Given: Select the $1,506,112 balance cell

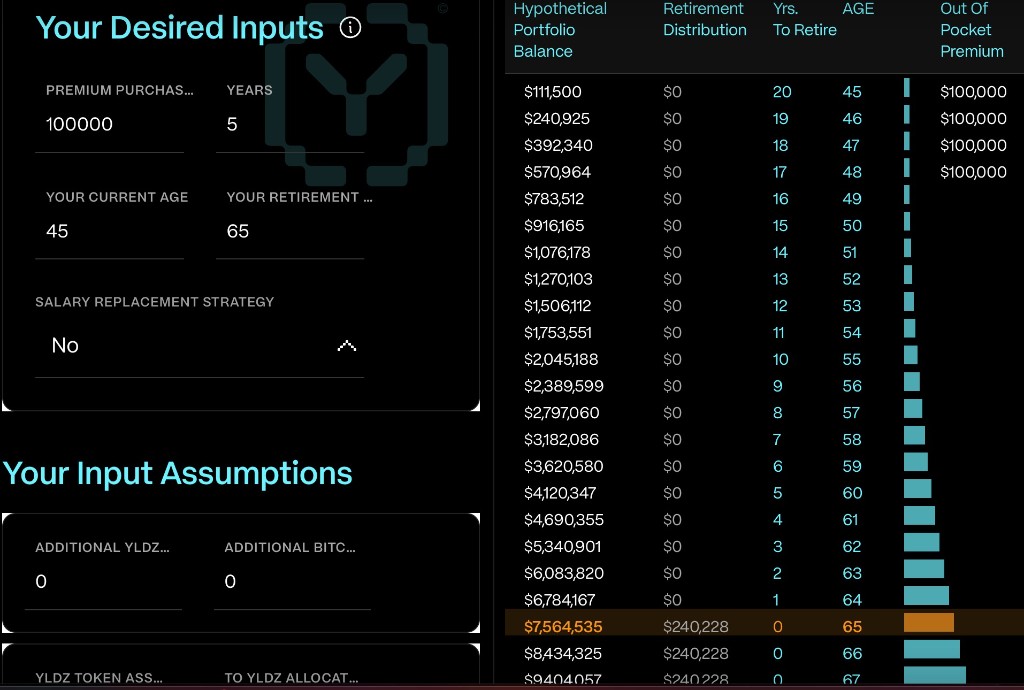Looking at the screenshot, I should 558,306.
